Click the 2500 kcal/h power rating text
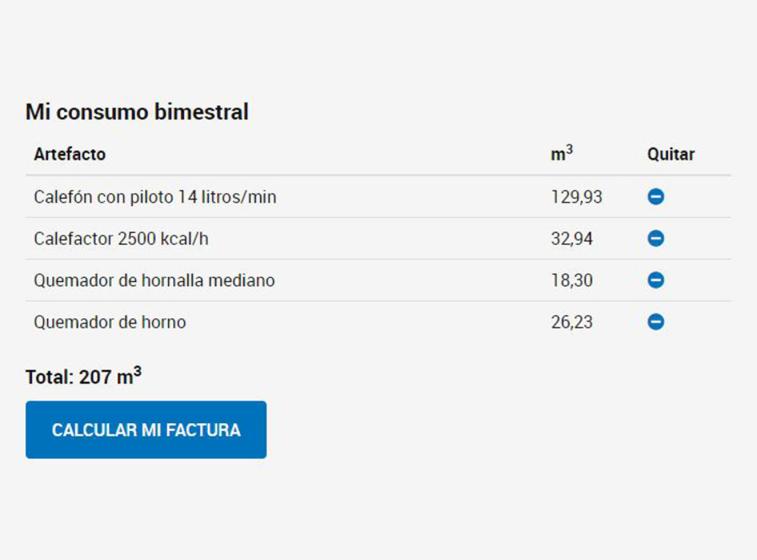The width and height of the screenshot is (757, 560). click(x=169, y=239)
